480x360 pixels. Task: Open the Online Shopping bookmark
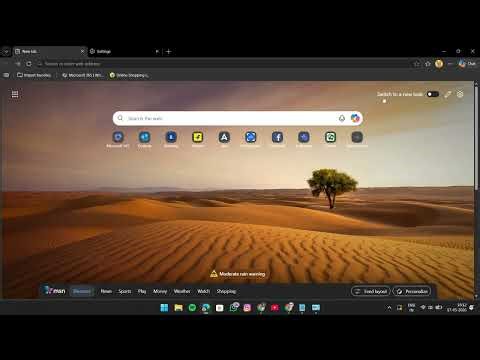point(129,75)
